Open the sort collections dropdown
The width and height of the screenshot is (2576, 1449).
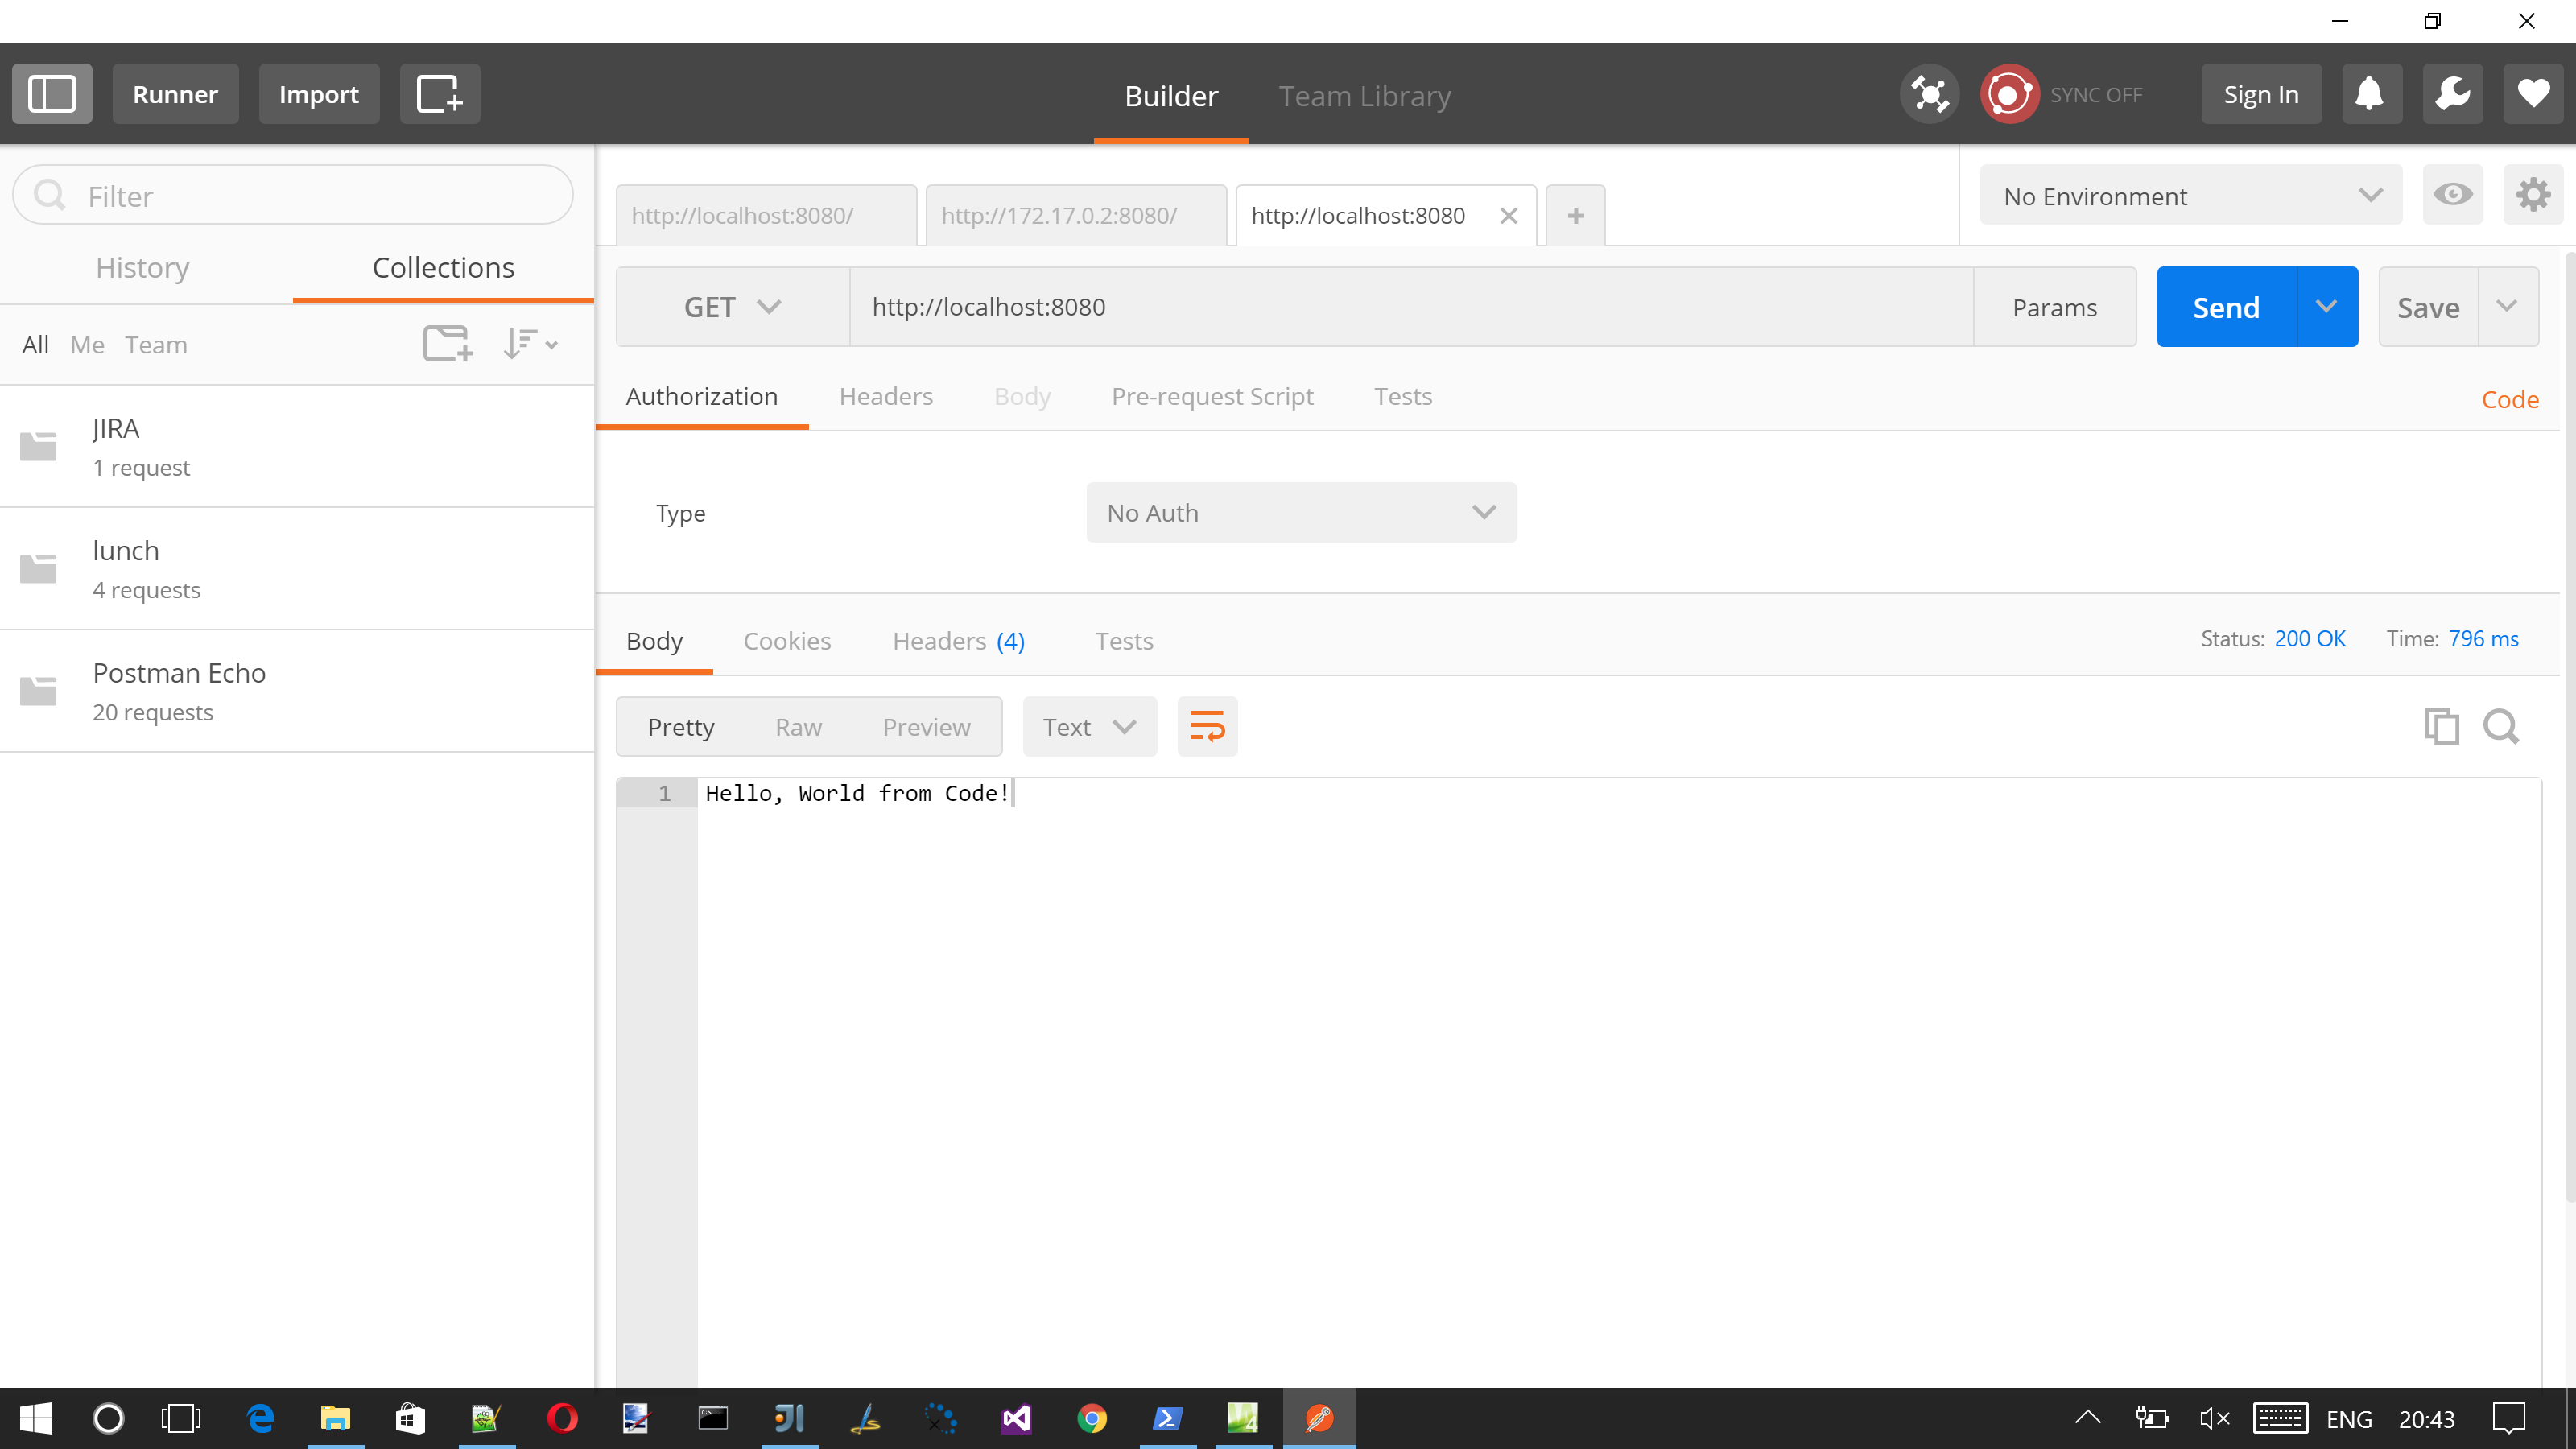(530, 344)
